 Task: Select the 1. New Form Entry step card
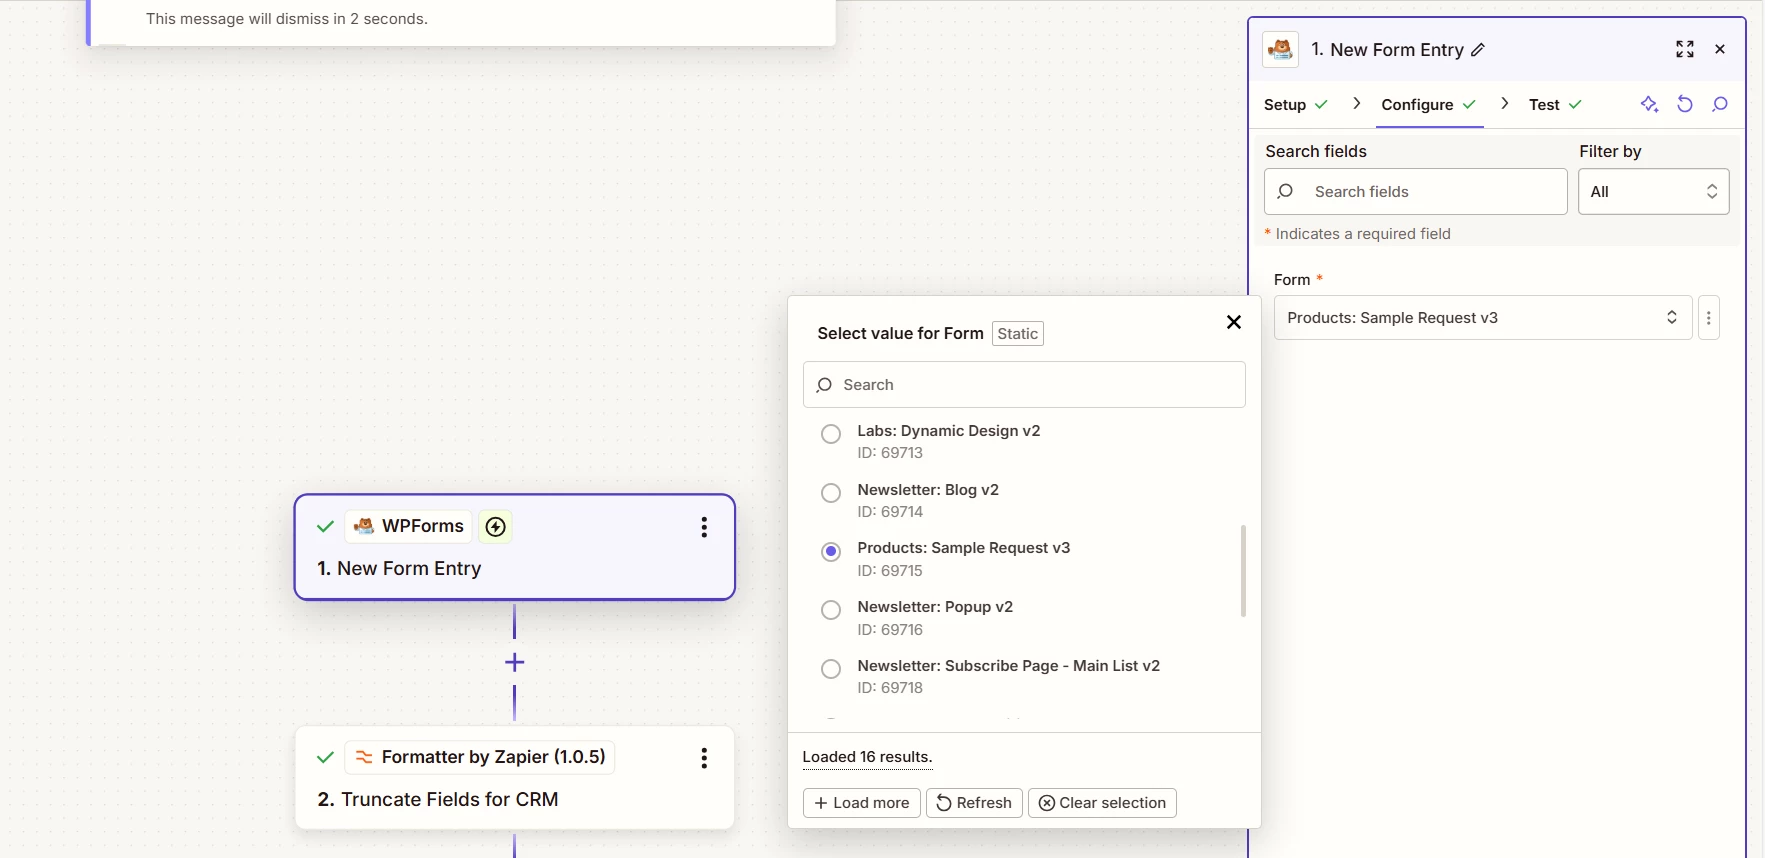point(515,547)
